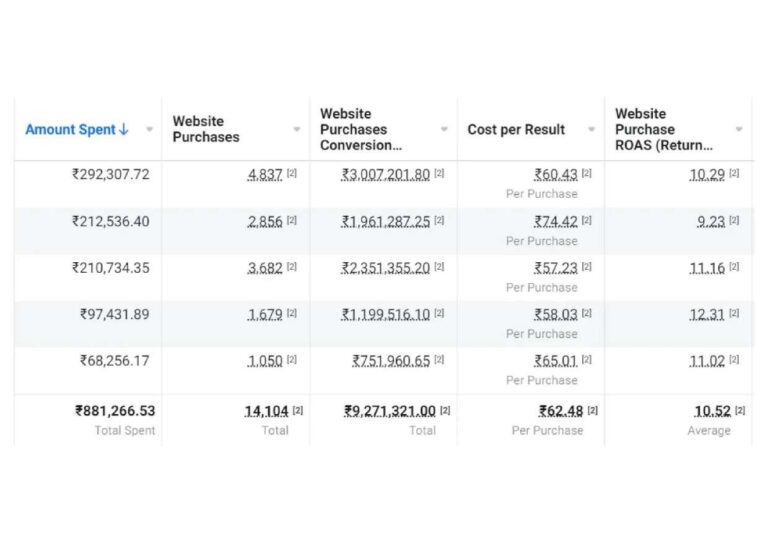Open the Website Purchases column dropdown arrow
Image resolution: width=768 pixels, height=543 pixels.
297,129
